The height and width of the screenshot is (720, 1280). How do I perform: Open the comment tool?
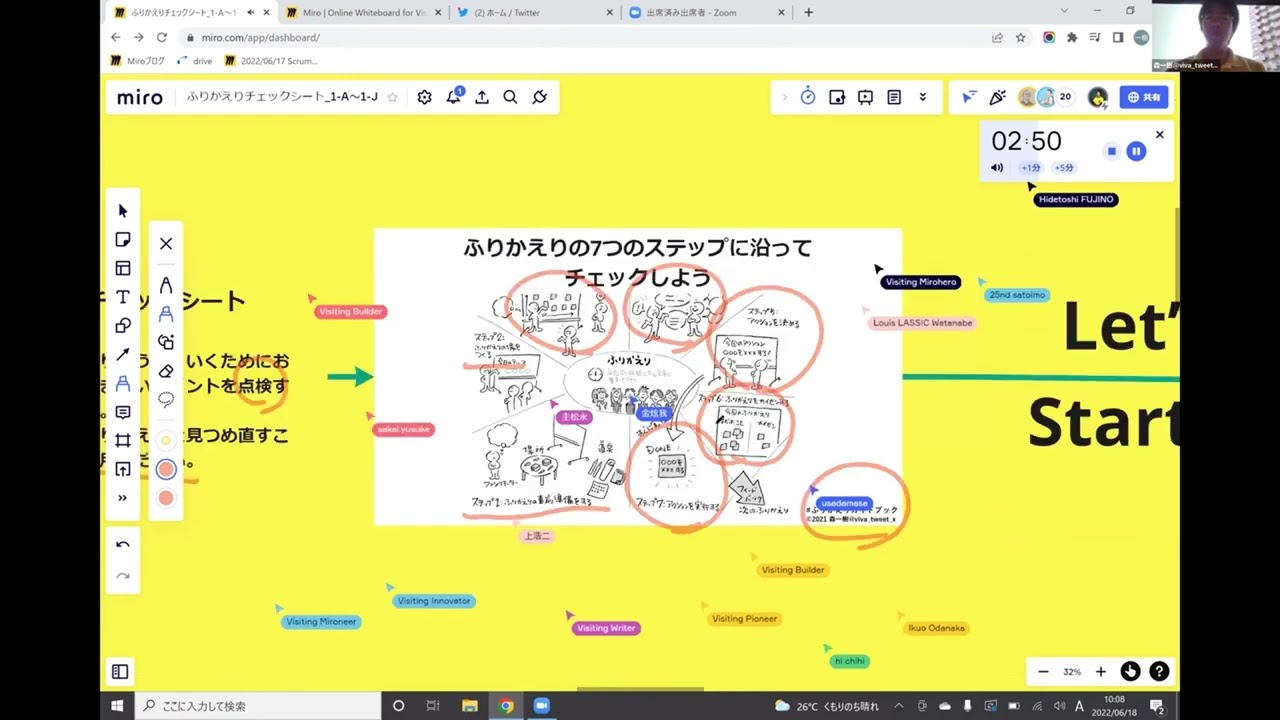click(123, 412)
